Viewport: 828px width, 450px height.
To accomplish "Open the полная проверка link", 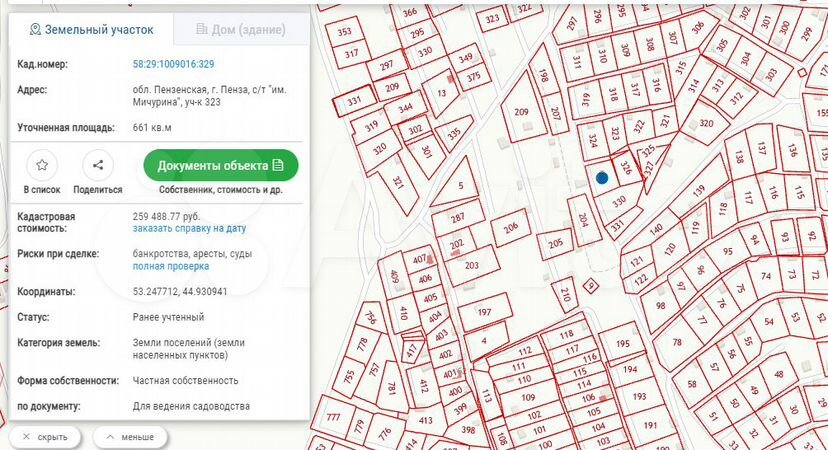I will (x=171, y=266).
